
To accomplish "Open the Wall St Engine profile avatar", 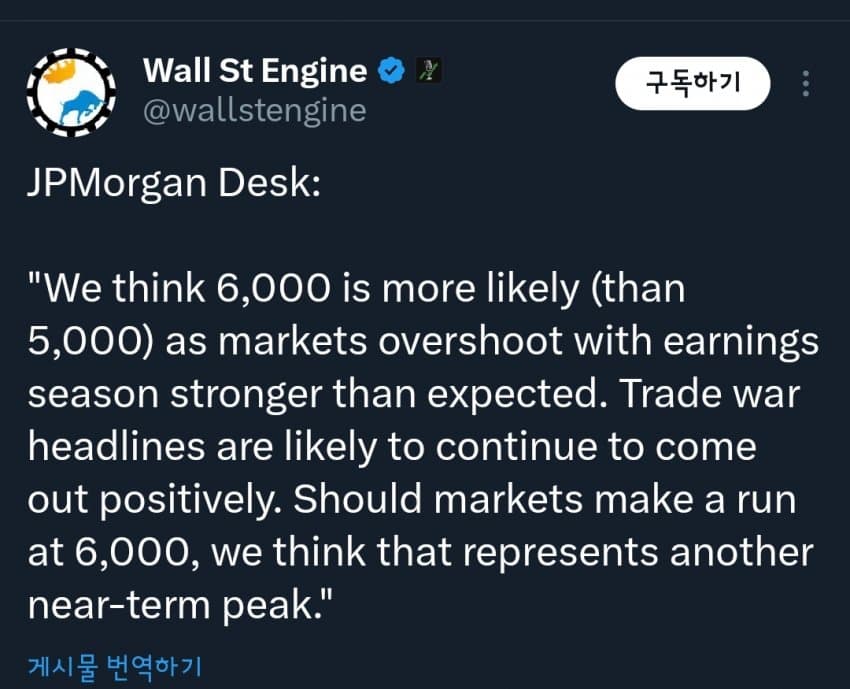I will pos(71,92).
